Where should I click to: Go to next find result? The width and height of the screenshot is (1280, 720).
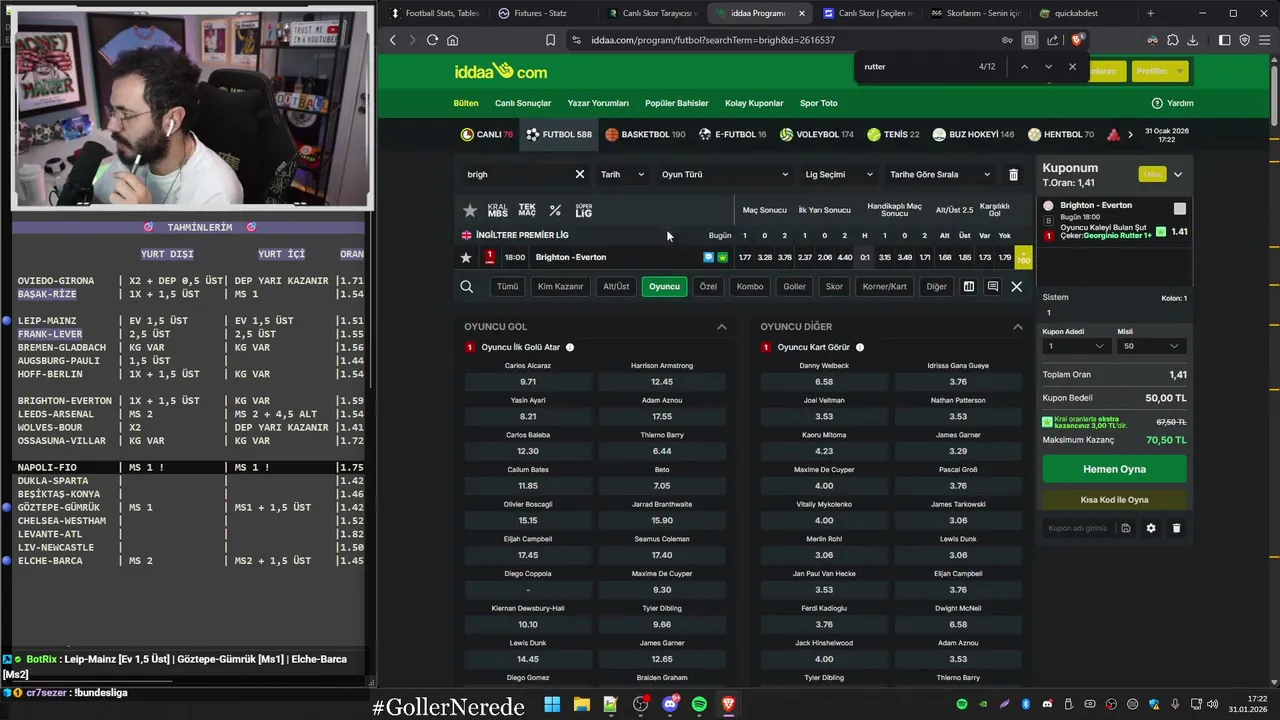coord(1048,67)
